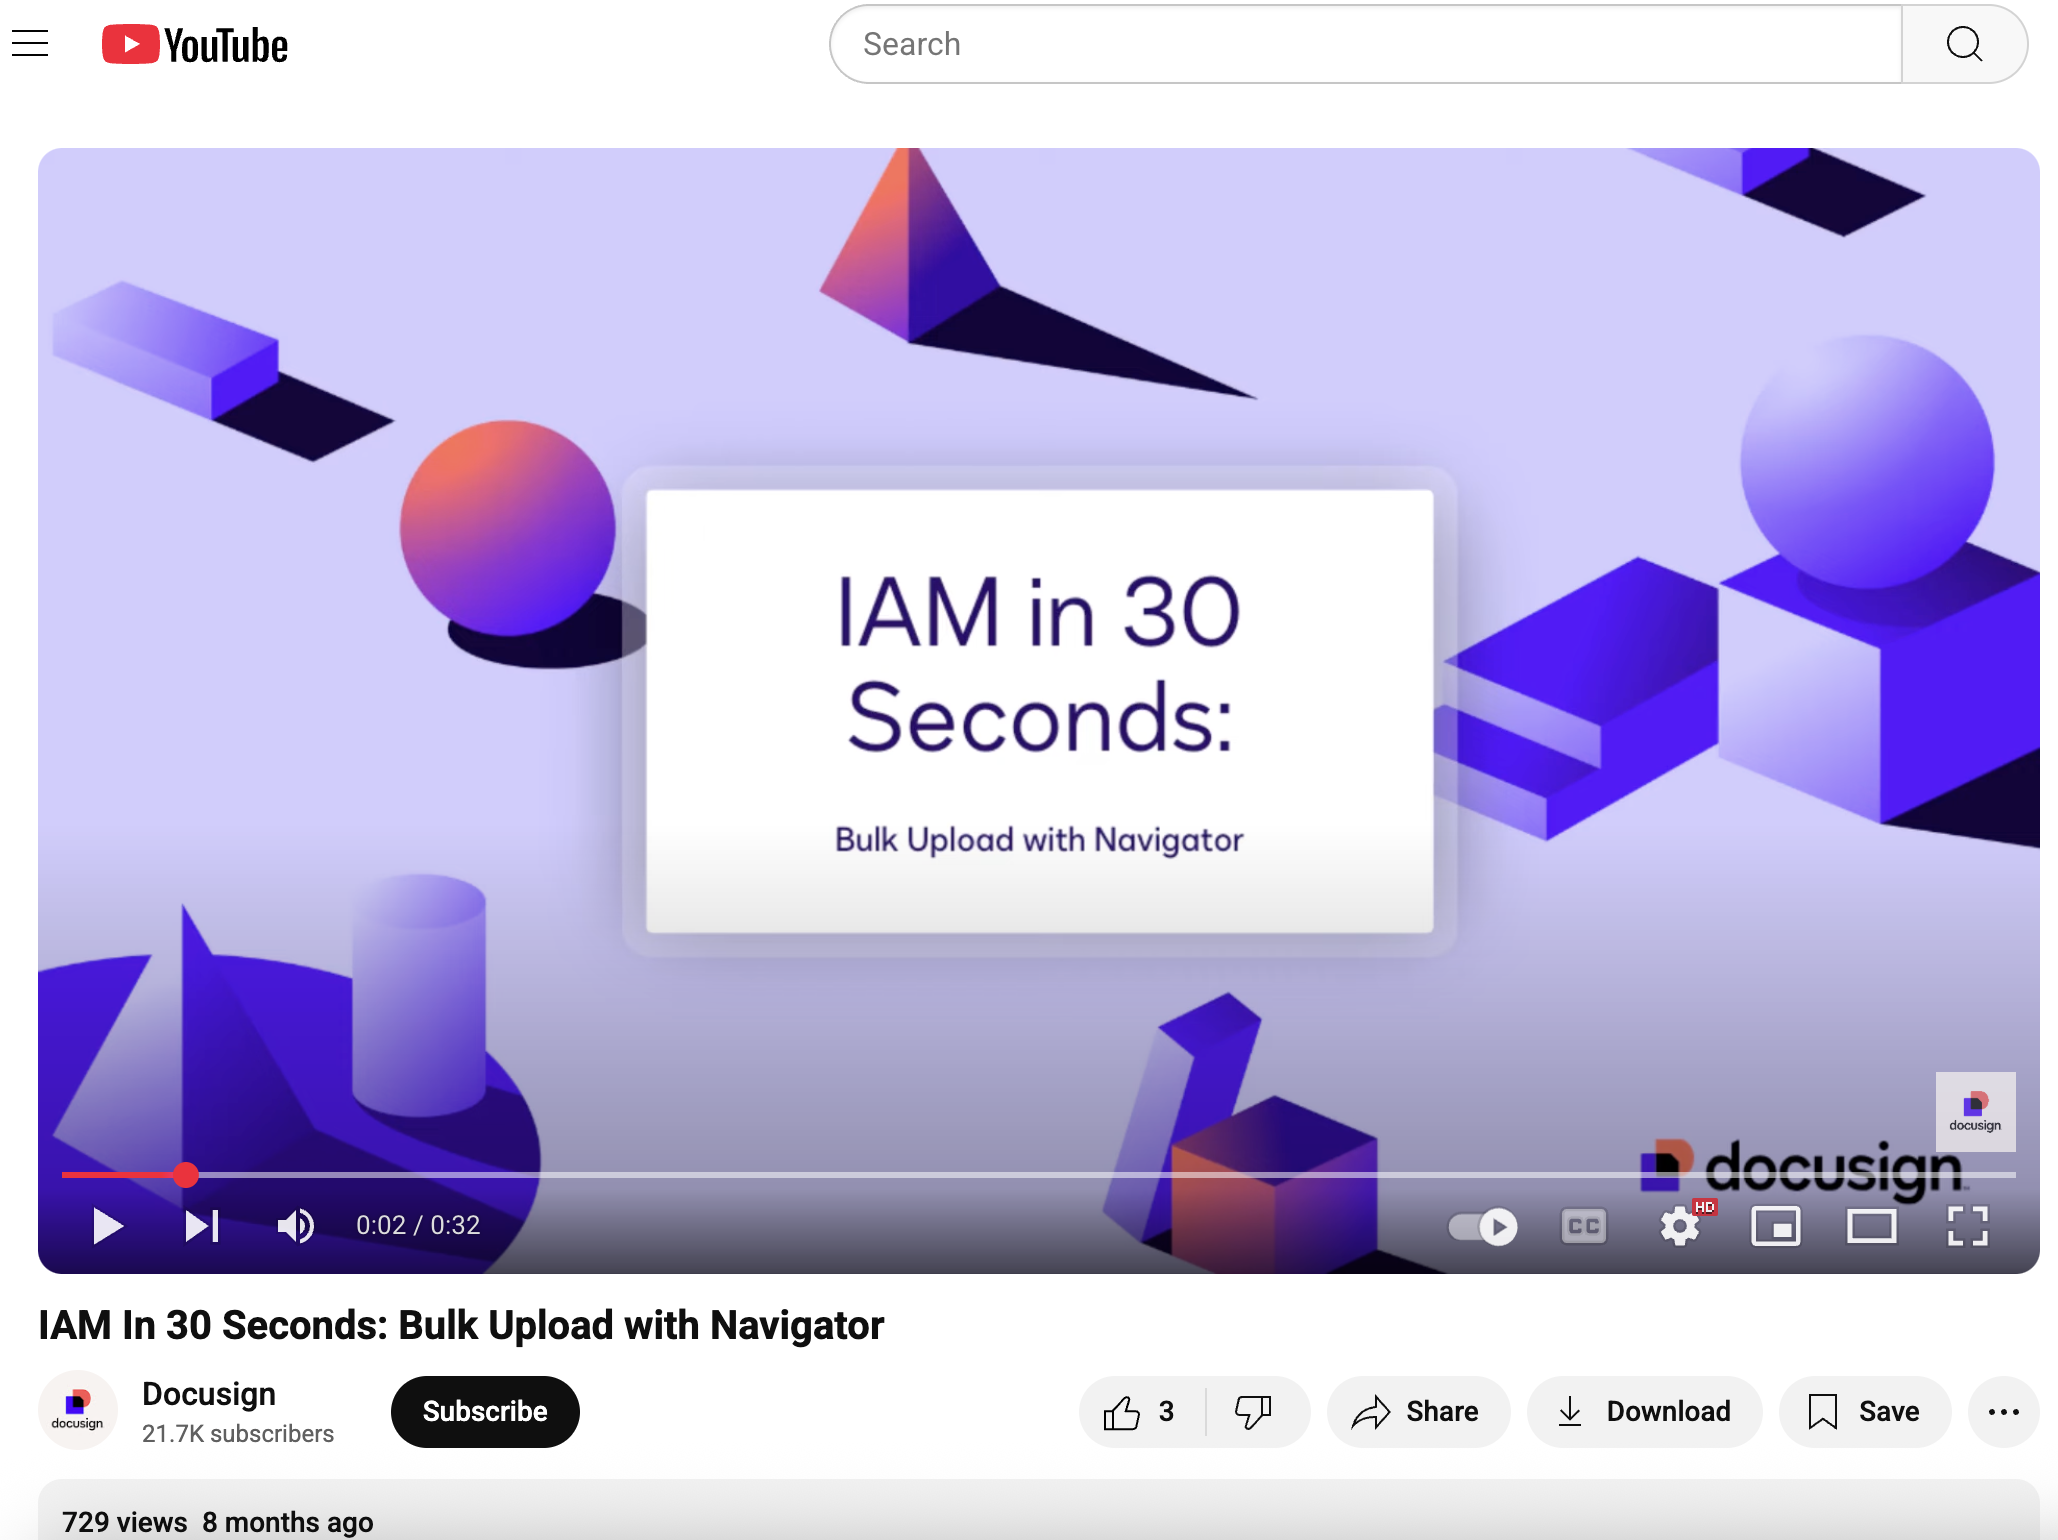Click the YouTube logo
The image size is (2058, 1540).
[195, 45]
